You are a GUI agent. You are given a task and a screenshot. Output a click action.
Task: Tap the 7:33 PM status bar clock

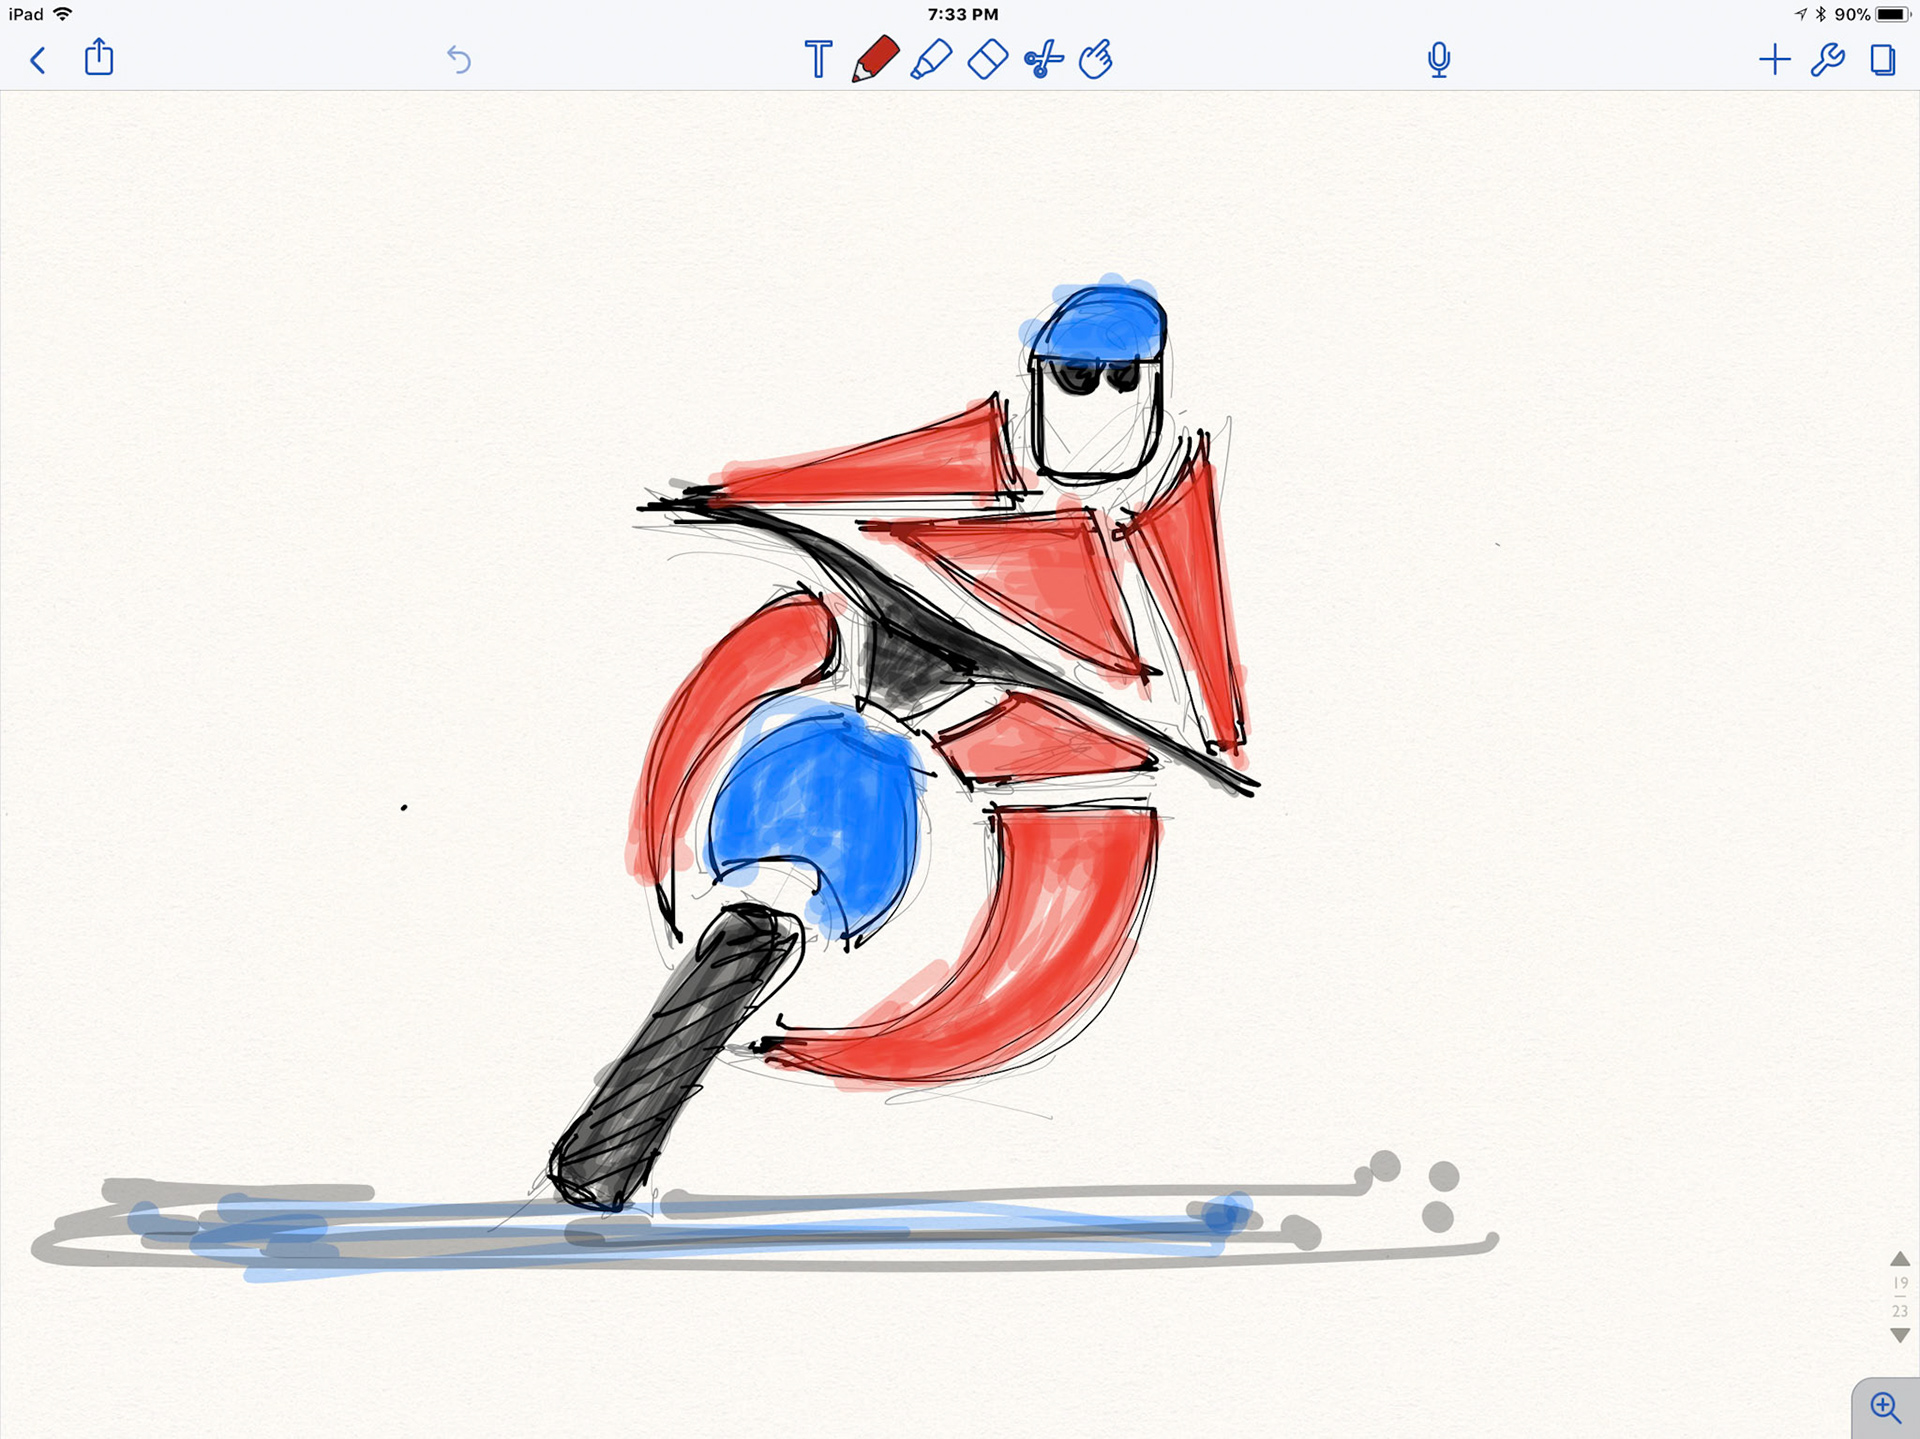pos(962,14)
